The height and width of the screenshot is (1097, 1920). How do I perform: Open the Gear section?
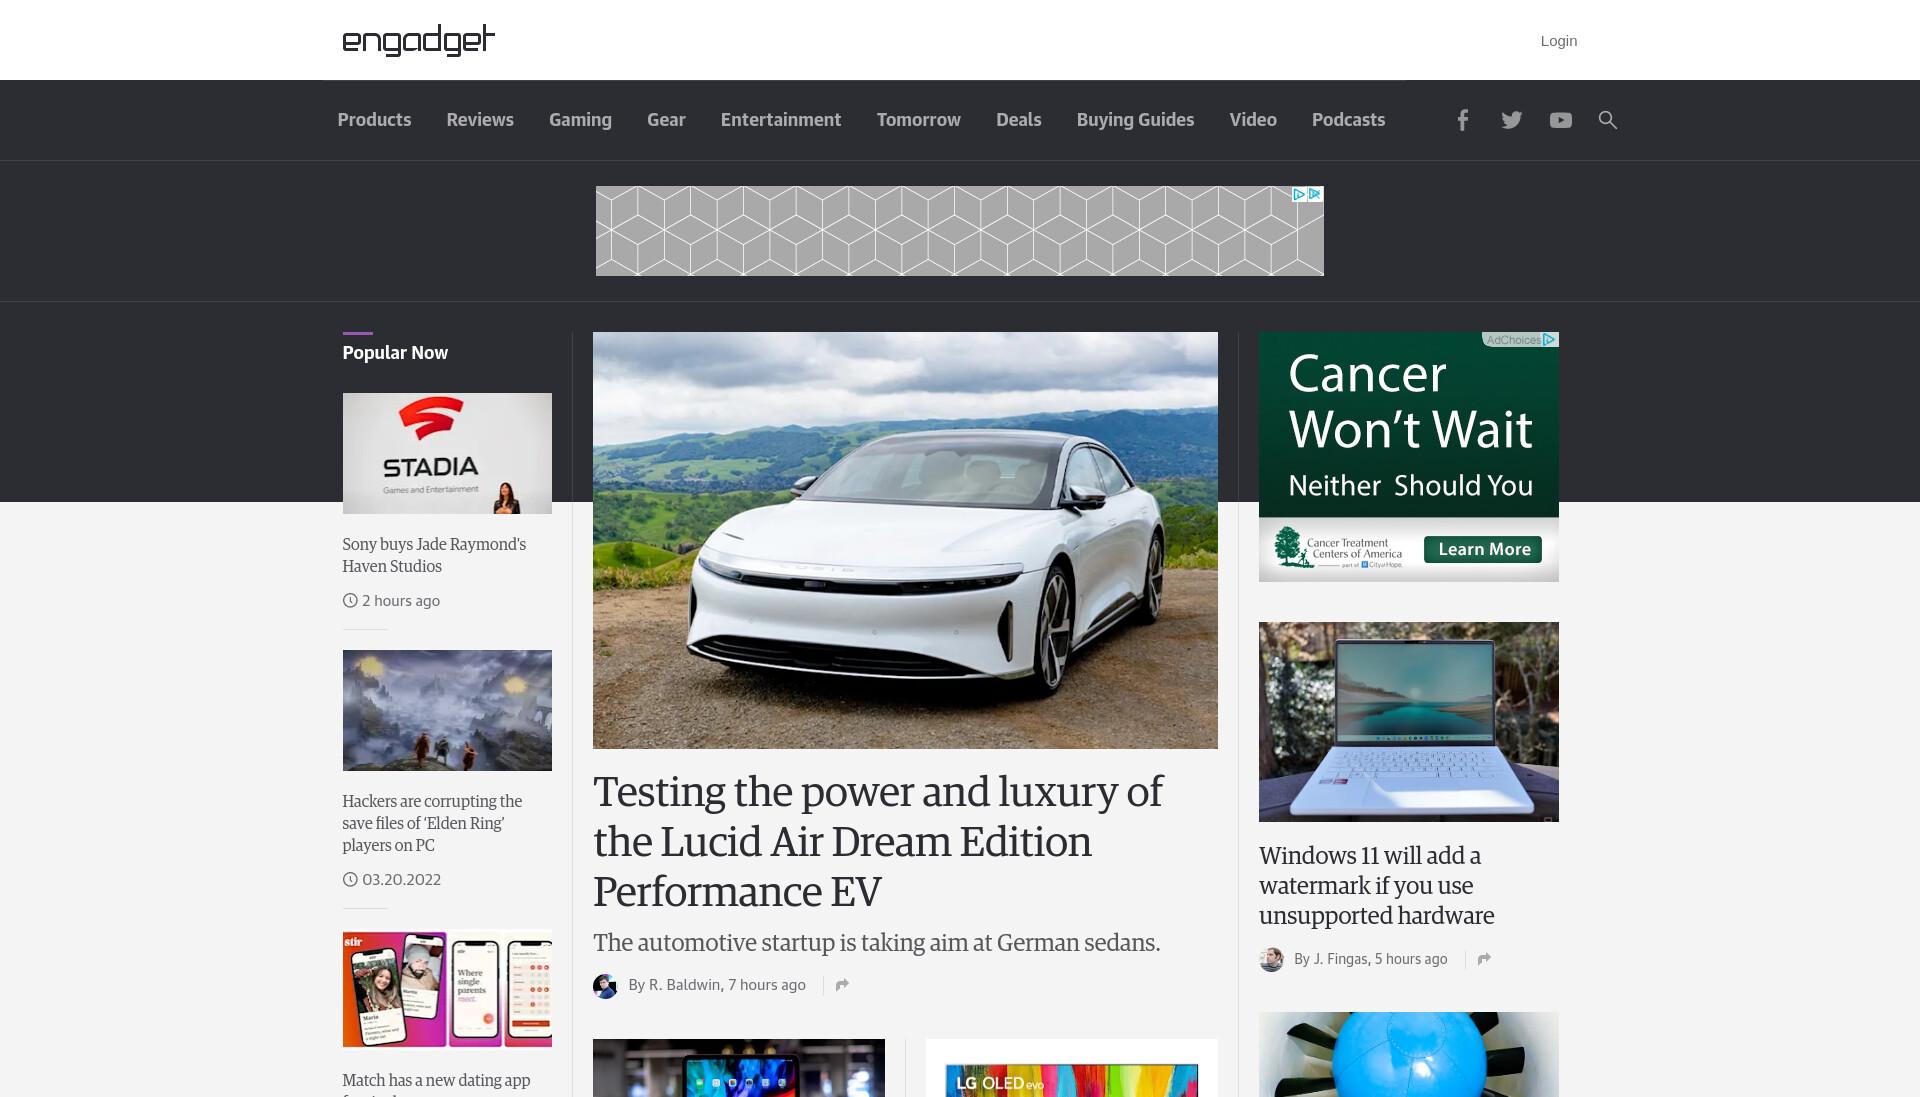point(666,120)
